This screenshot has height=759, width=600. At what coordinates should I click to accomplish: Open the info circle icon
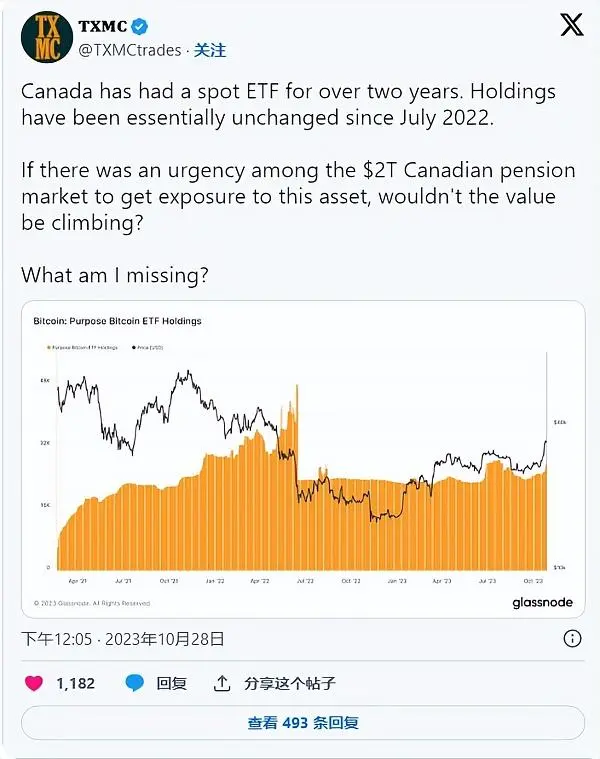572,638
